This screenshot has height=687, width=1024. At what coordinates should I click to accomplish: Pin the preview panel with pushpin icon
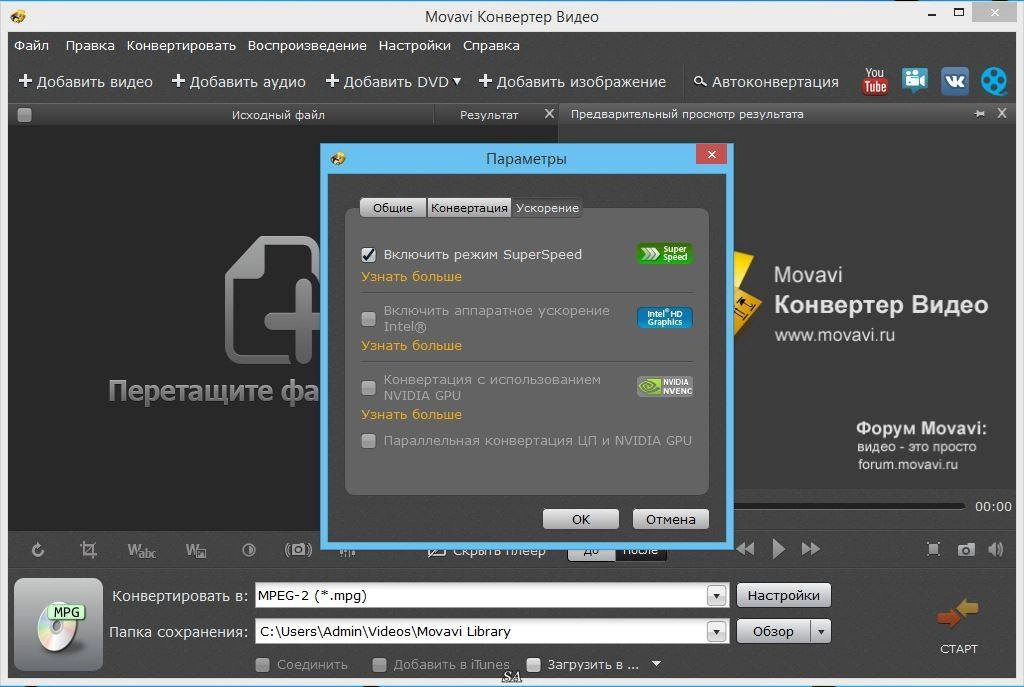[979, 114]
